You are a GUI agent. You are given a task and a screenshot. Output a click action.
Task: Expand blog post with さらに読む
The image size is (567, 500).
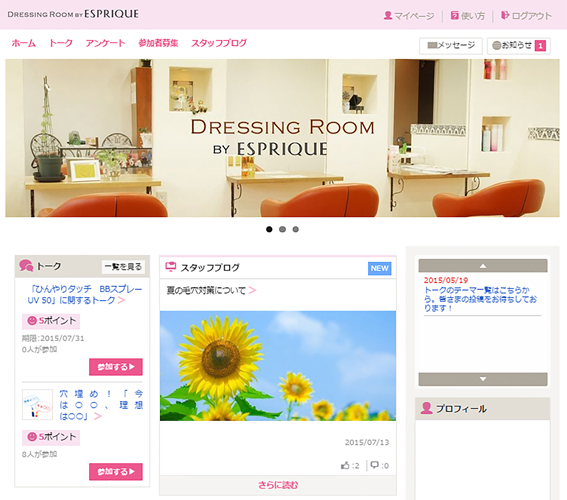coord(278,485)
